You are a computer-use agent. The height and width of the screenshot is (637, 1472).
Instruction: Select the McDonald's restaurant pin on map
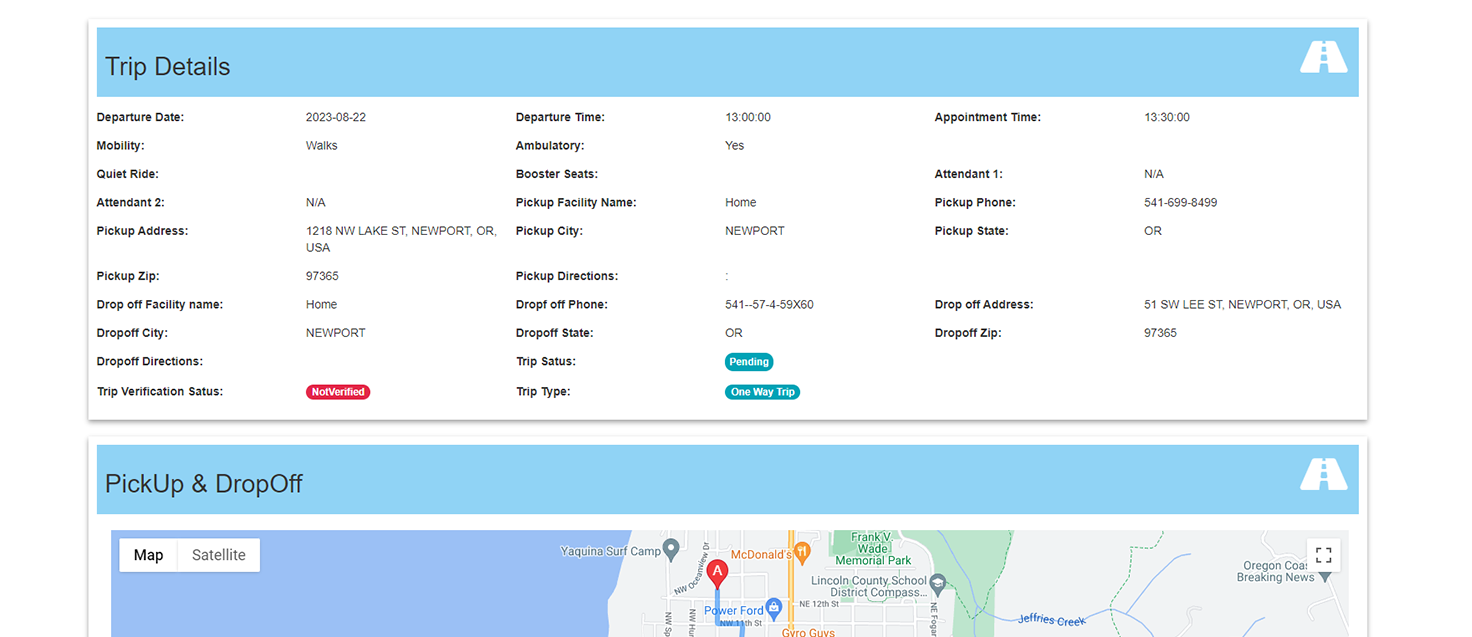click(801, 553)
